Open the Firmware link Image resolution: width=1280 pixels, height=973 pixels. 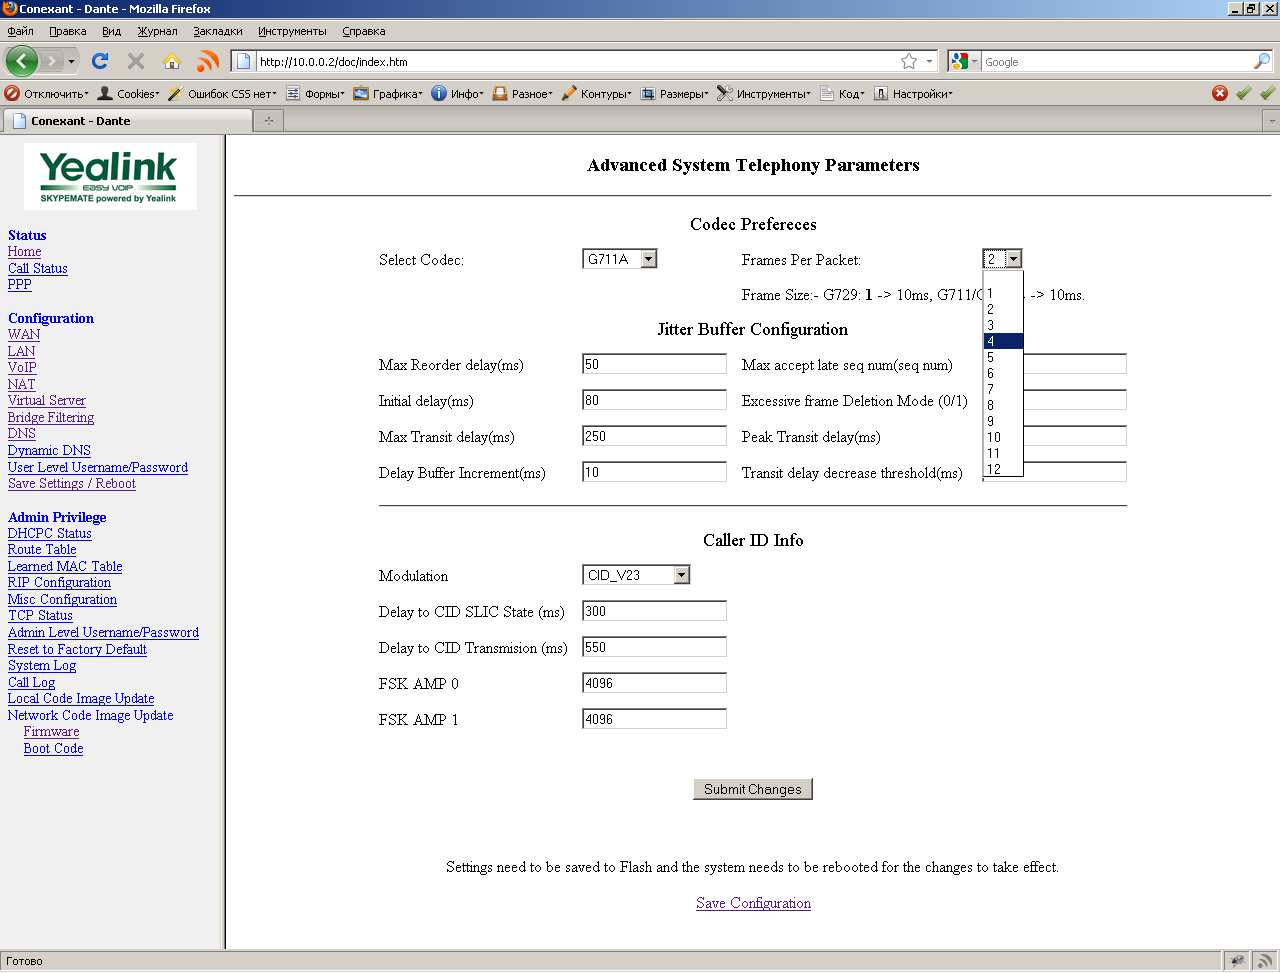[51, 731]
